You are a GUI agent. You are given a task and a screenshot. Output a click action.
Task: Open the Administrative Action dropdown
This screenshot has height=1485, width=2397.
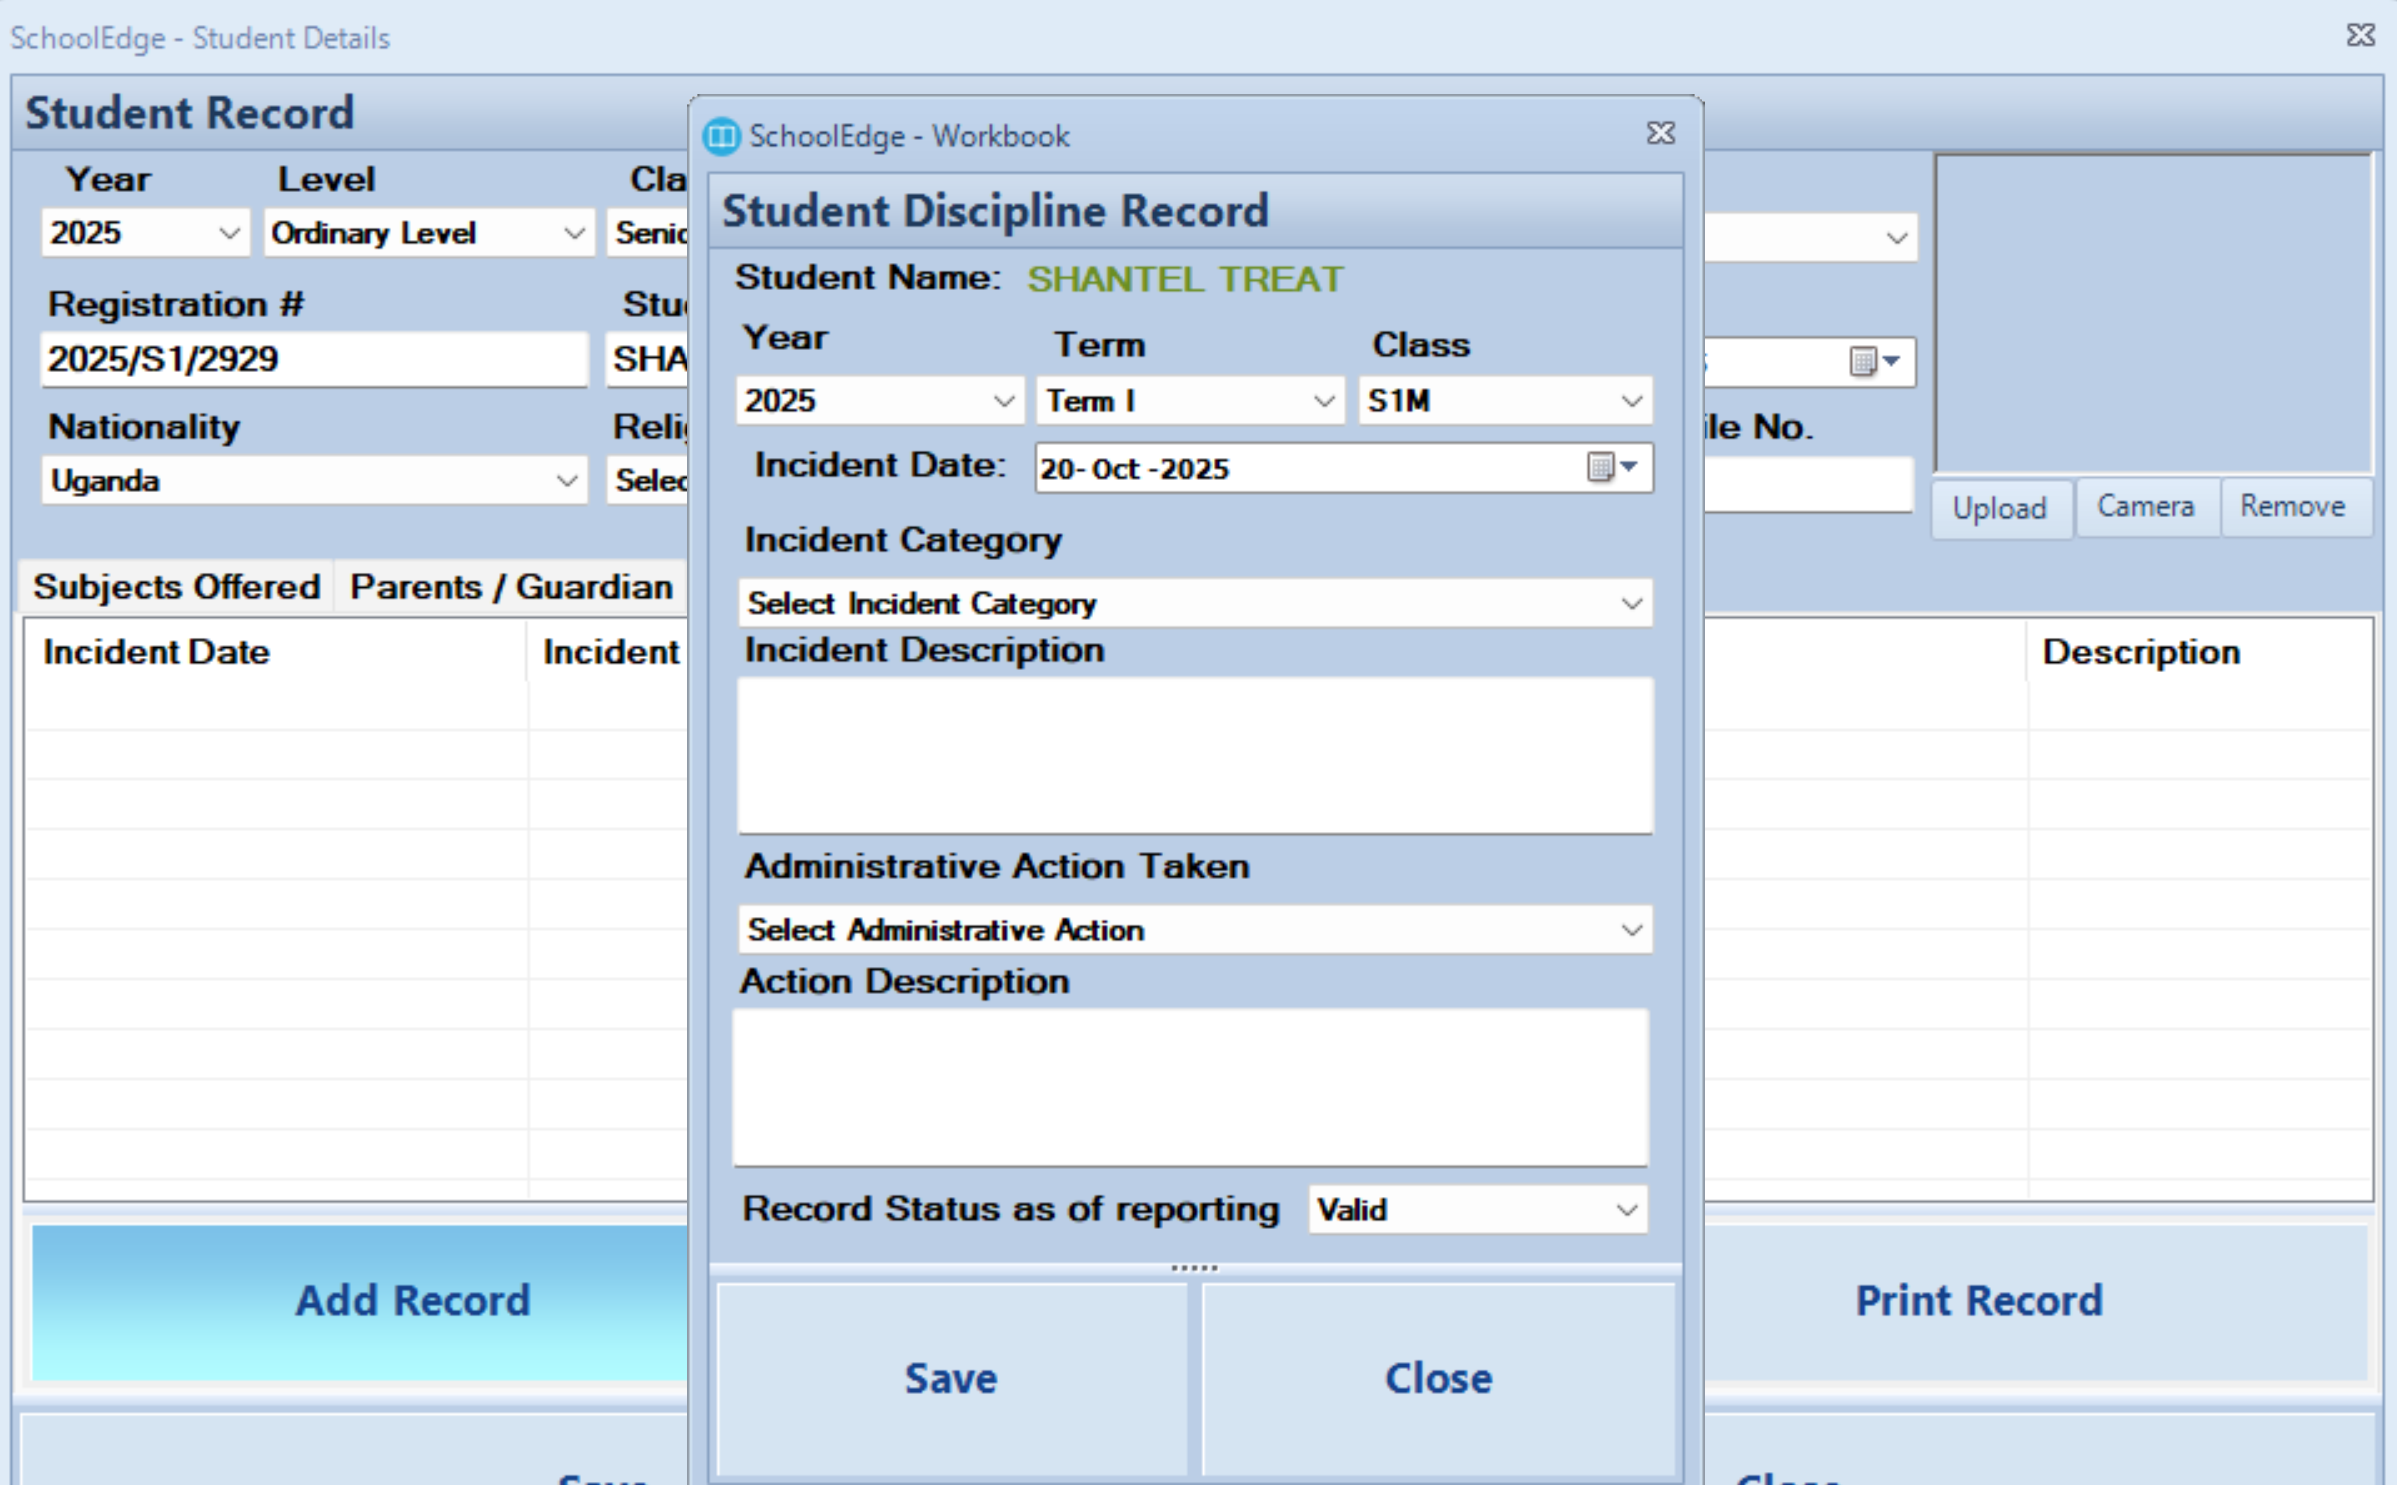tap(1630, 929)
